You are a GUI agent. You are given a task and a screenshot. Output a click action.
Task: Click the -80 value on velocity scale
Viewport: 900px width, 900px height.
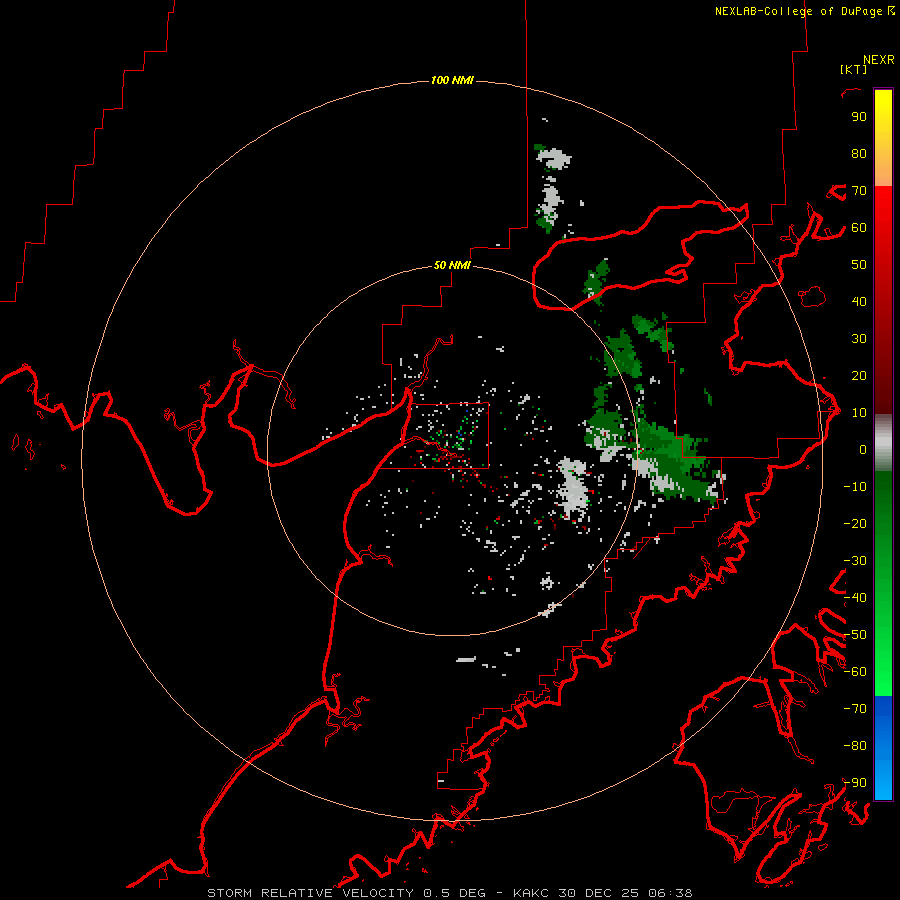coord(855,746)
